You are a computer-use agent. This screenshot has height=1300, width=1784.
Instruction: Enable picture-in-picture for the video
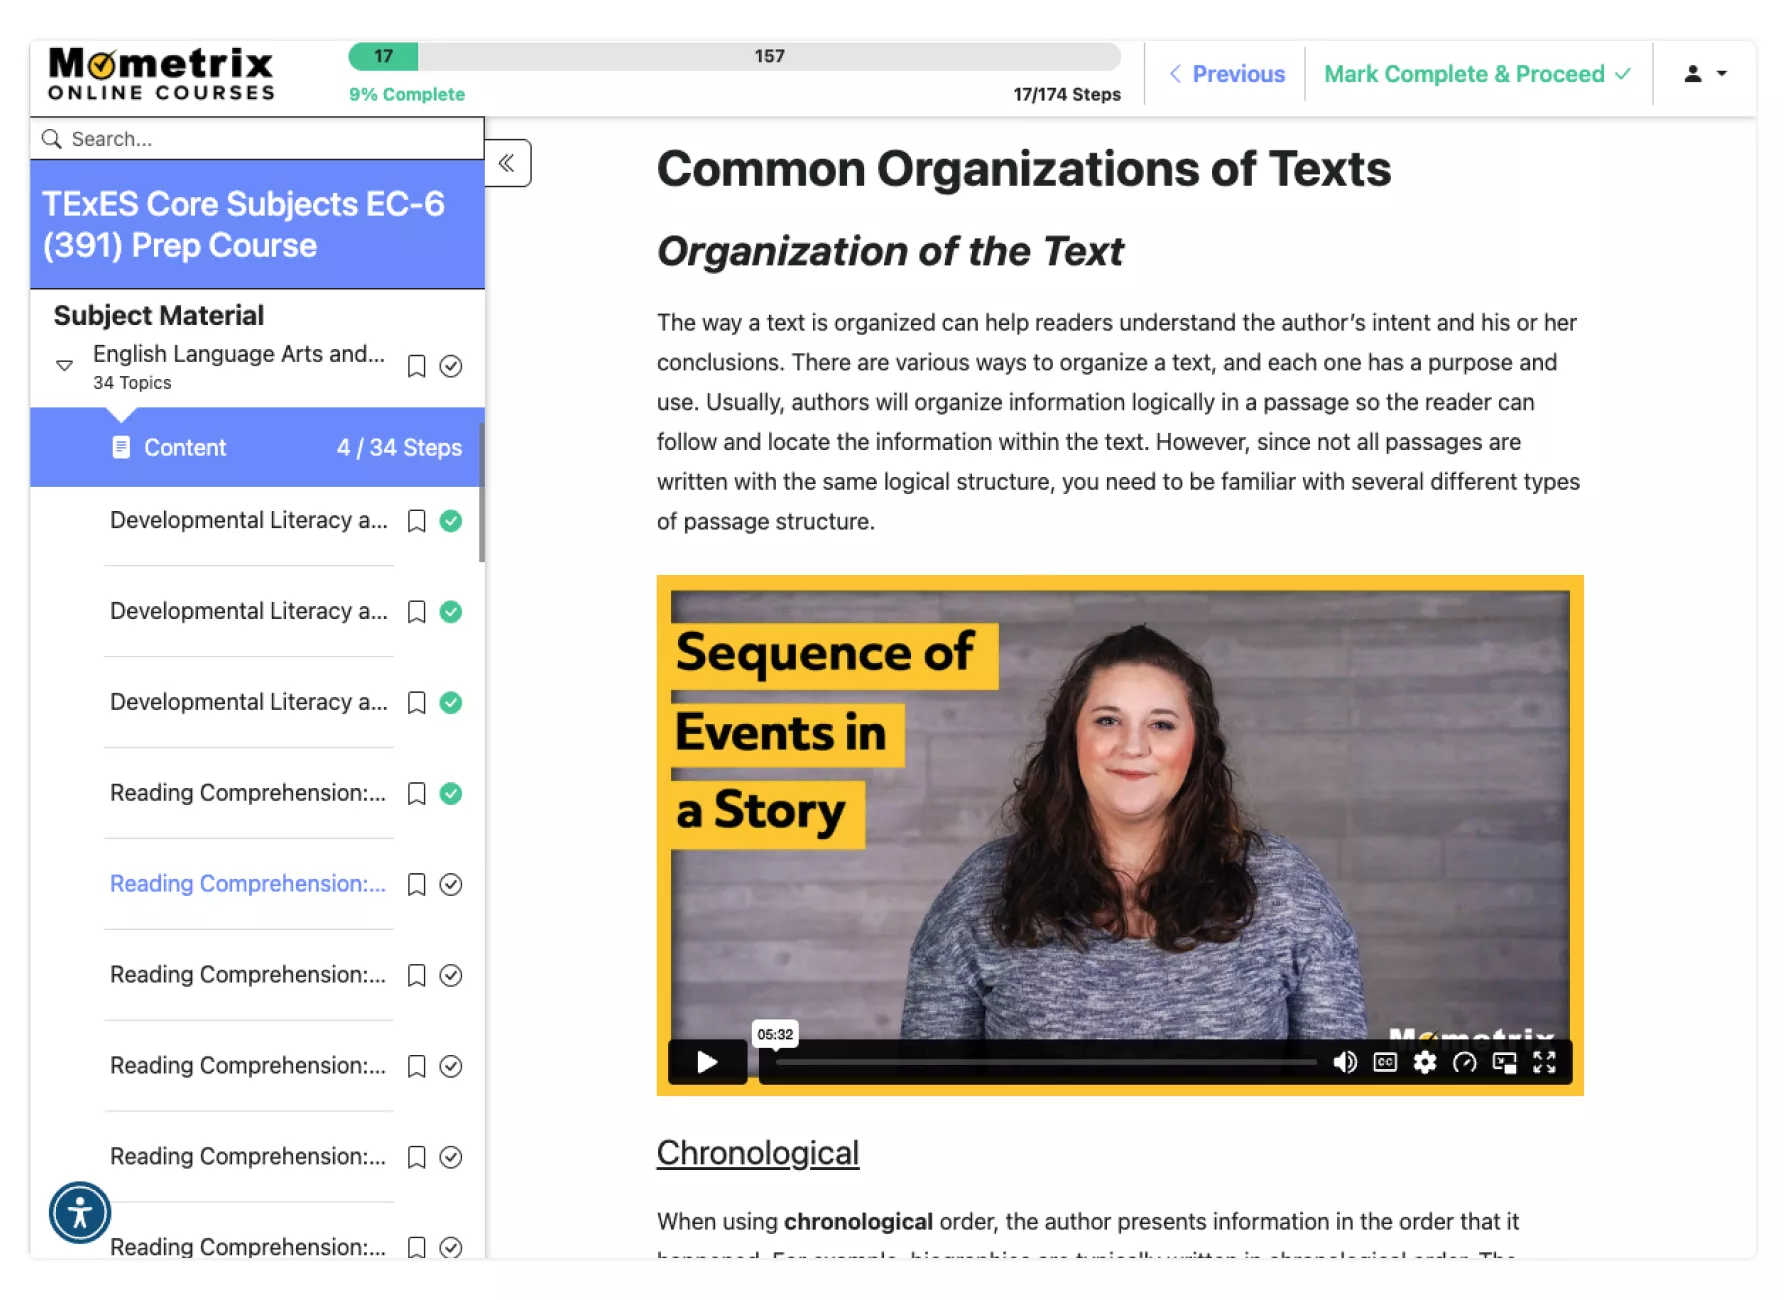[x=1505, y=1062]
